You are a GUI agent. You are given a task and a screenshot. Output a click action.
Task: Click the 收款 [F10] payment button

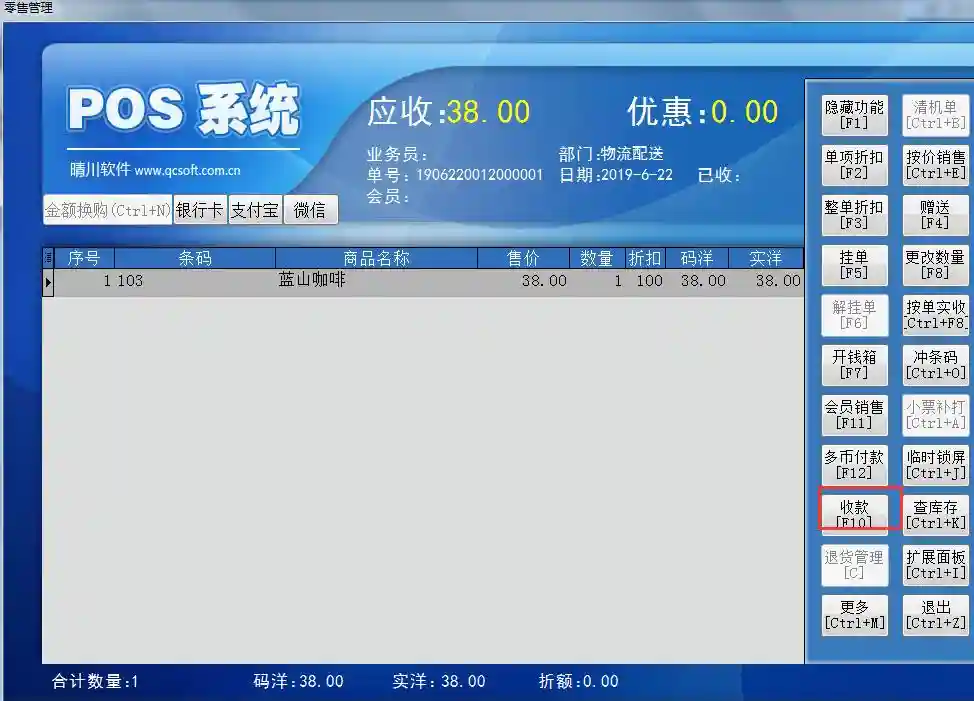[x=854, y=514]
